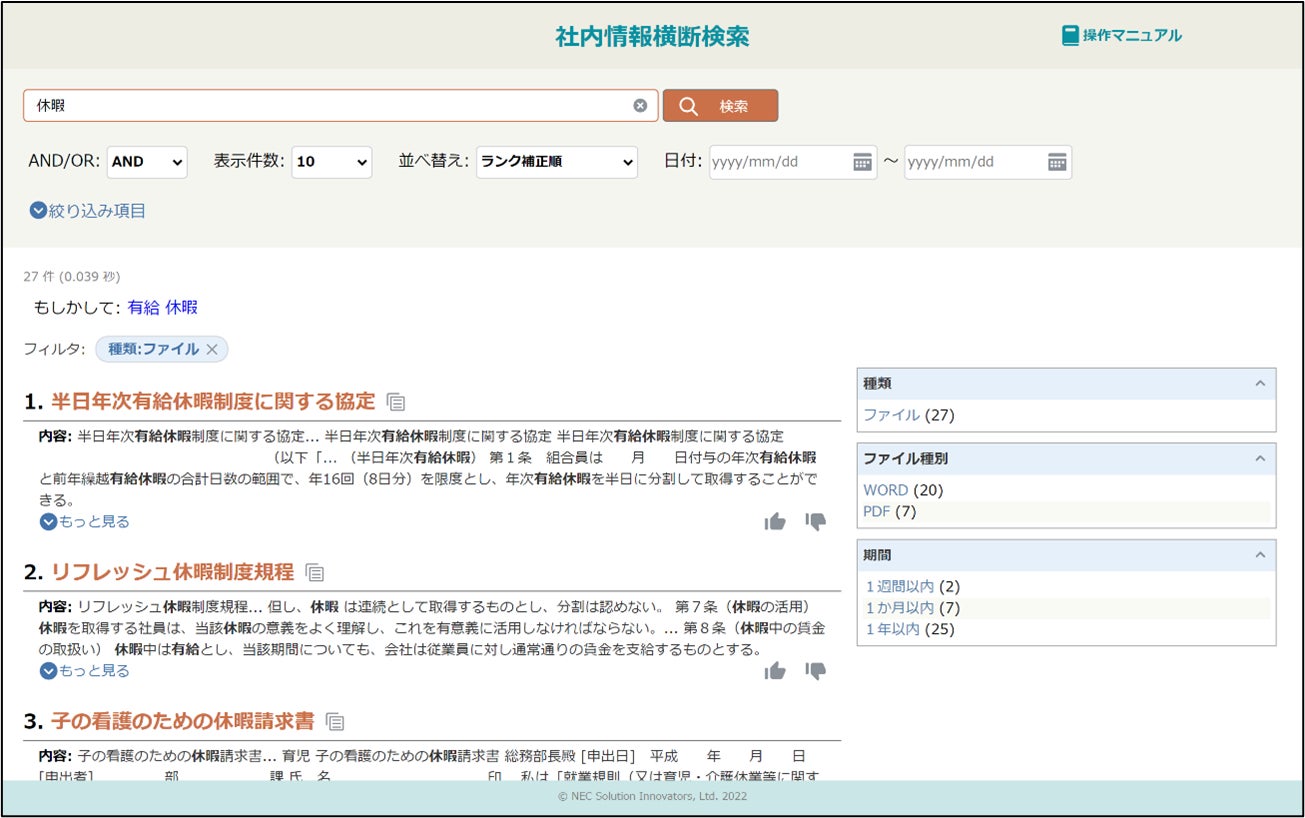This screenshot has height=818, width=1305.
Task: Click the 検索 search button
Action: click(x=720, y=106)
